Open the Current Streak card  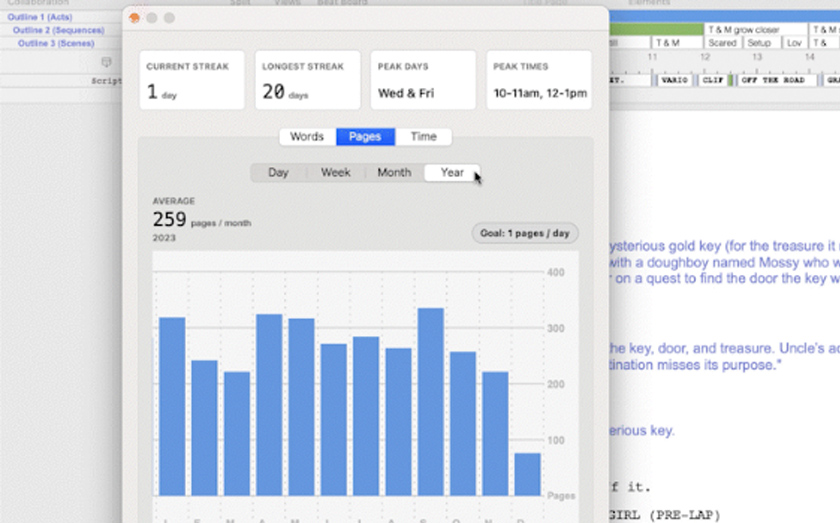(x=191, y=80)
